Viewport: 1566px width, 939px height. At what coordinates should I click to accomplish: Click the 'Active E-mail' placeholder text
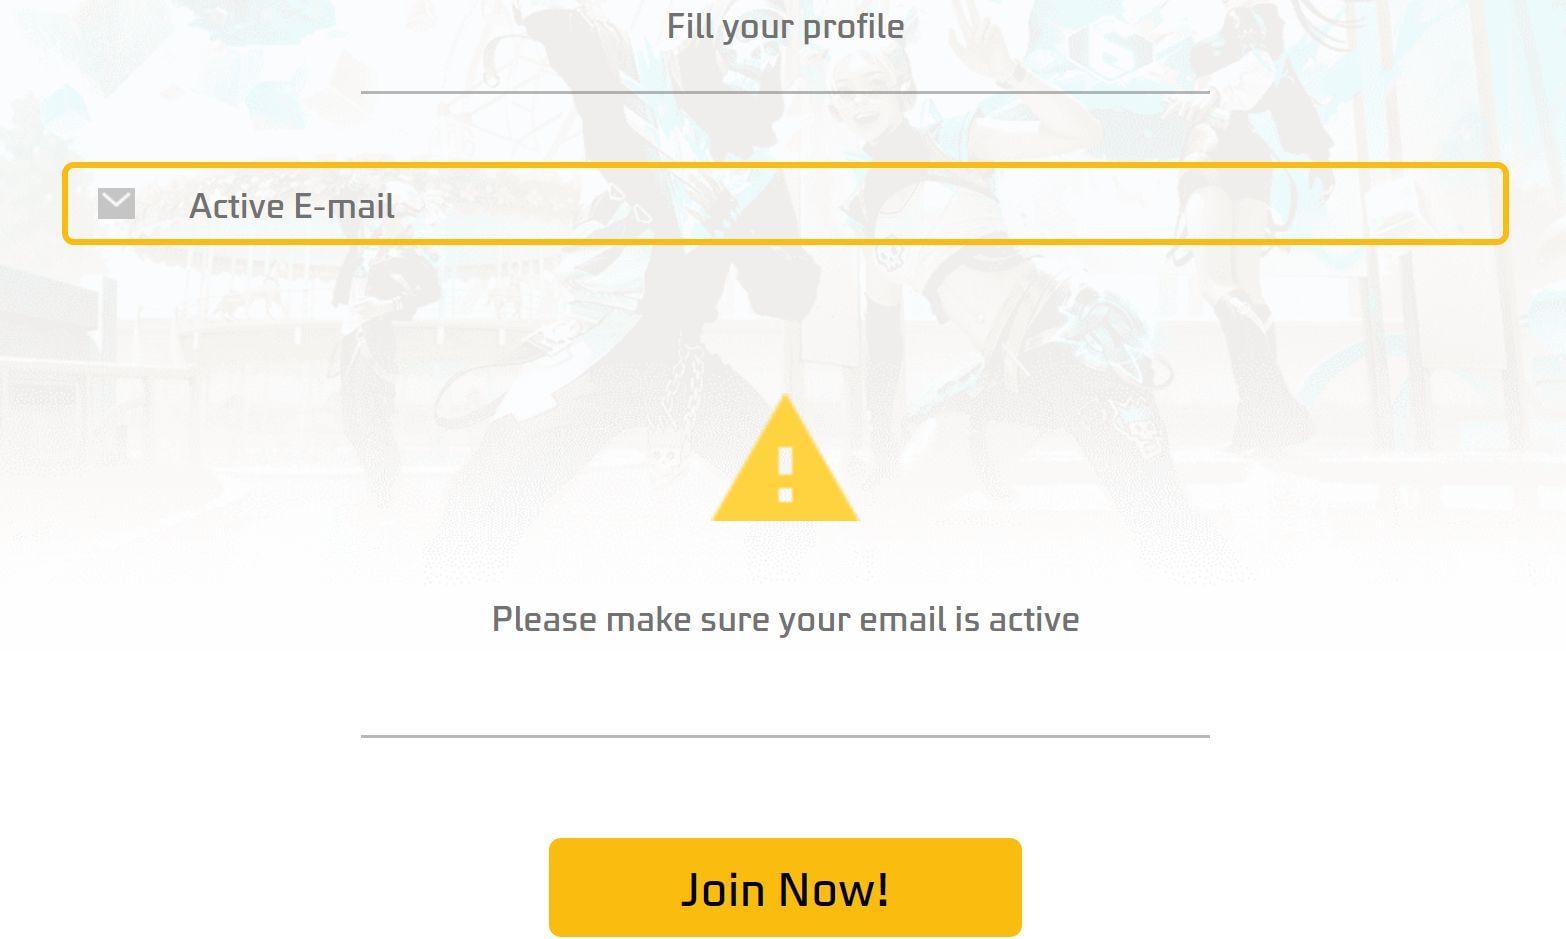(292, 206)
